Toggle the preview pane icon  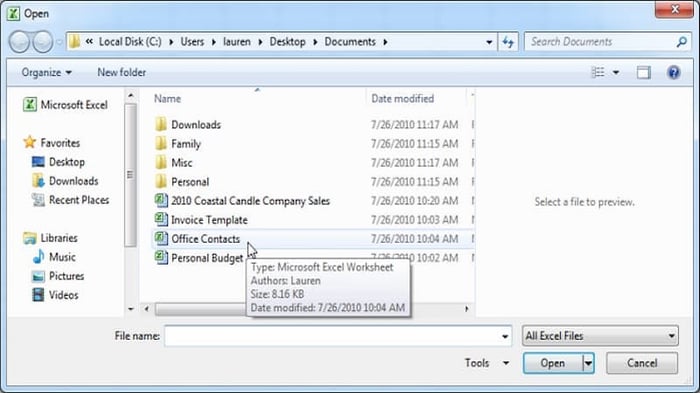(643, 72)
